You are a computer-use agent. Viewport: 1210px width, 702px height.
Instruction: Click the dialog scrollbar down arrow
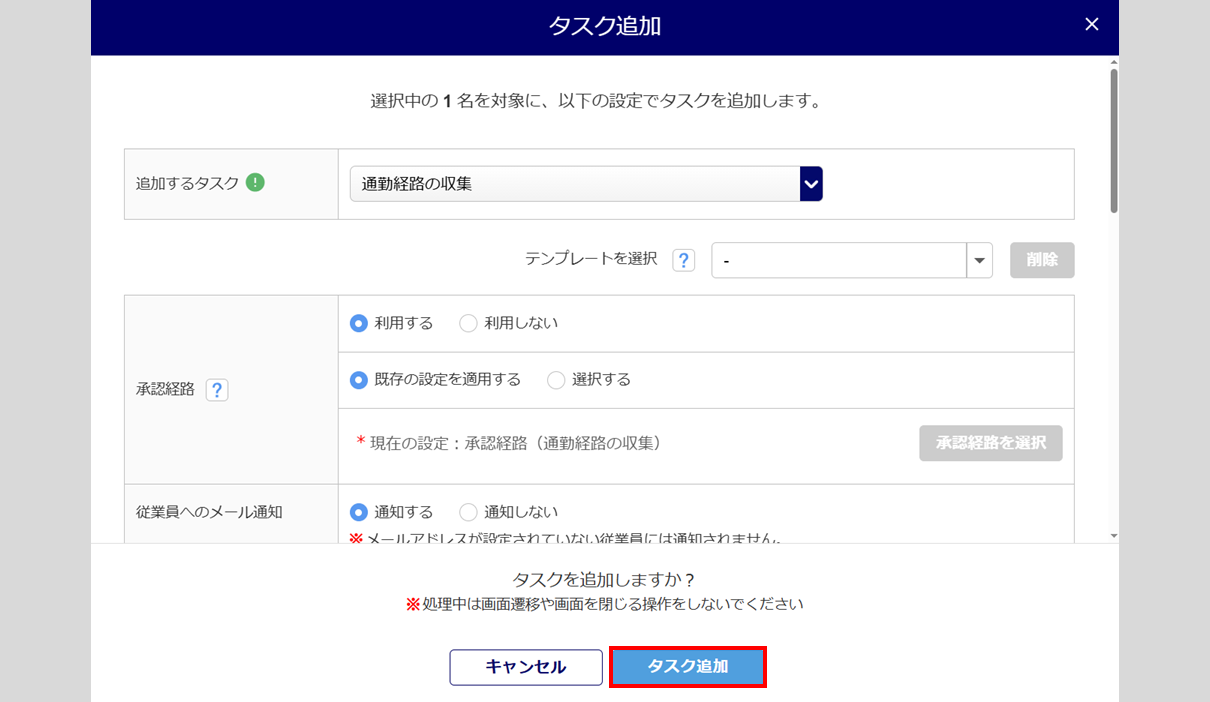(1114, 536)
